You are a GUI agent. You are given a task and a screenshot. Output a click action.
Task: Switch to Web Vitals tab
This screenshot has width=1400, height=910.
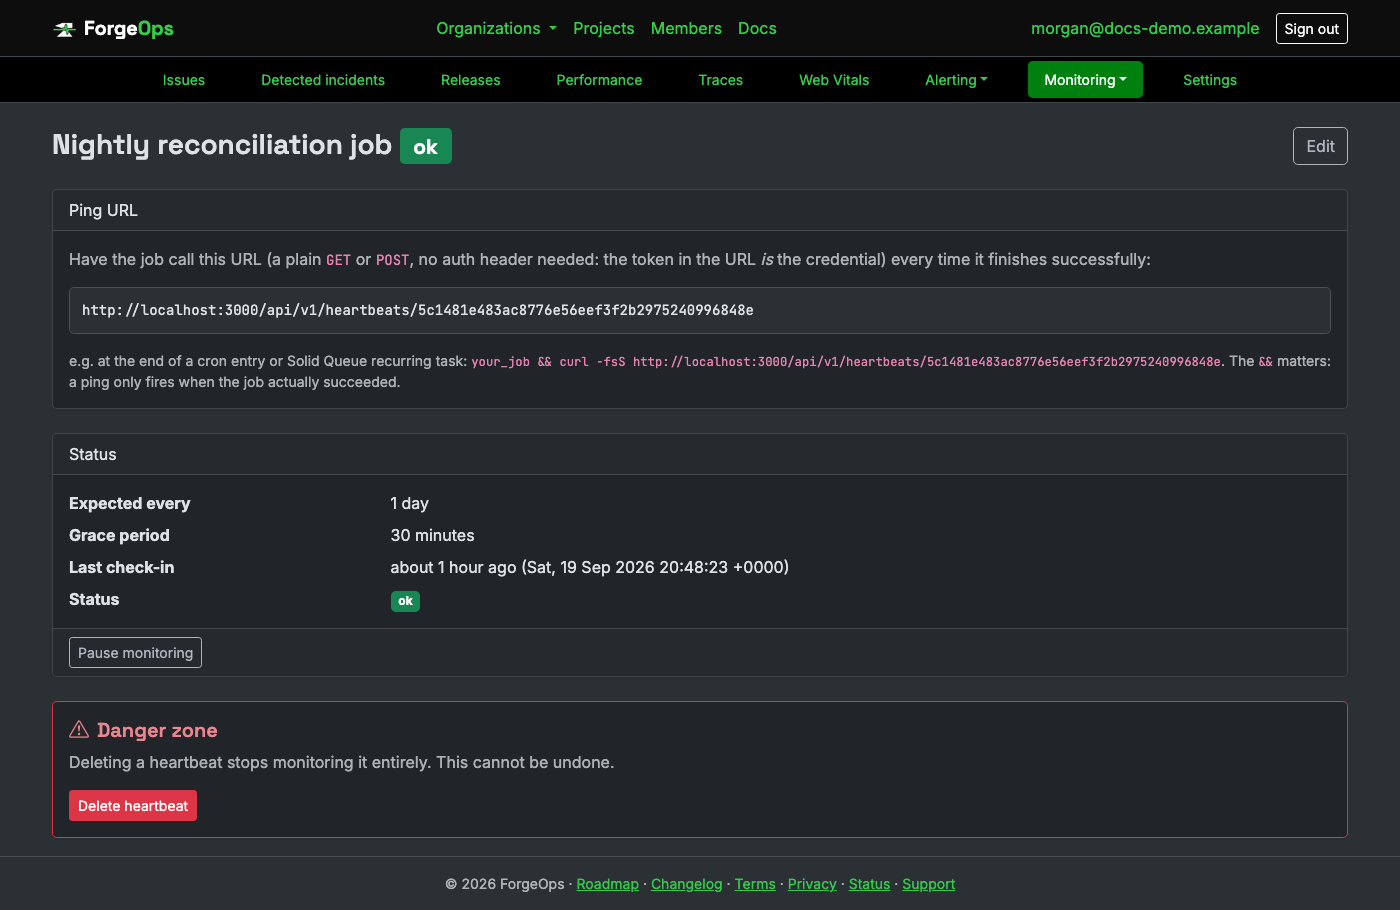834,80
